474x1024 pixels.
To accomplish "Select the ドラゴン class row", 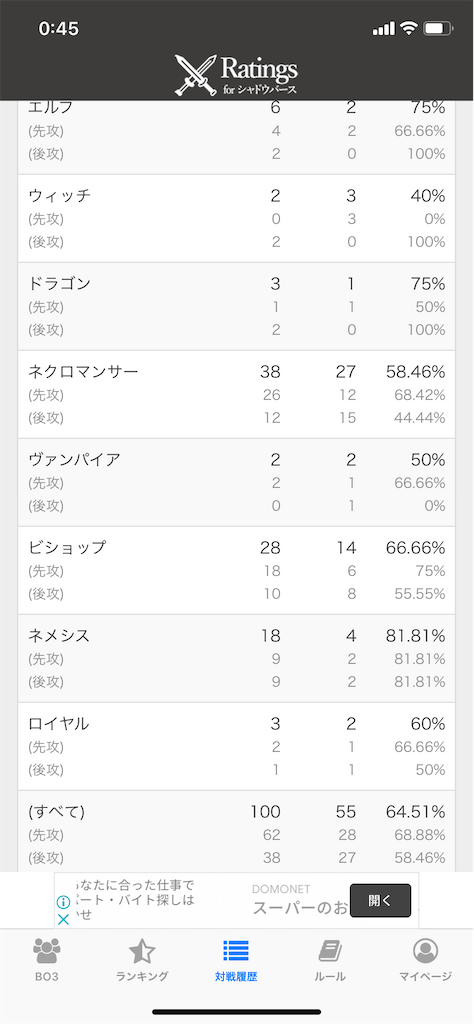I will pos(236,306).
